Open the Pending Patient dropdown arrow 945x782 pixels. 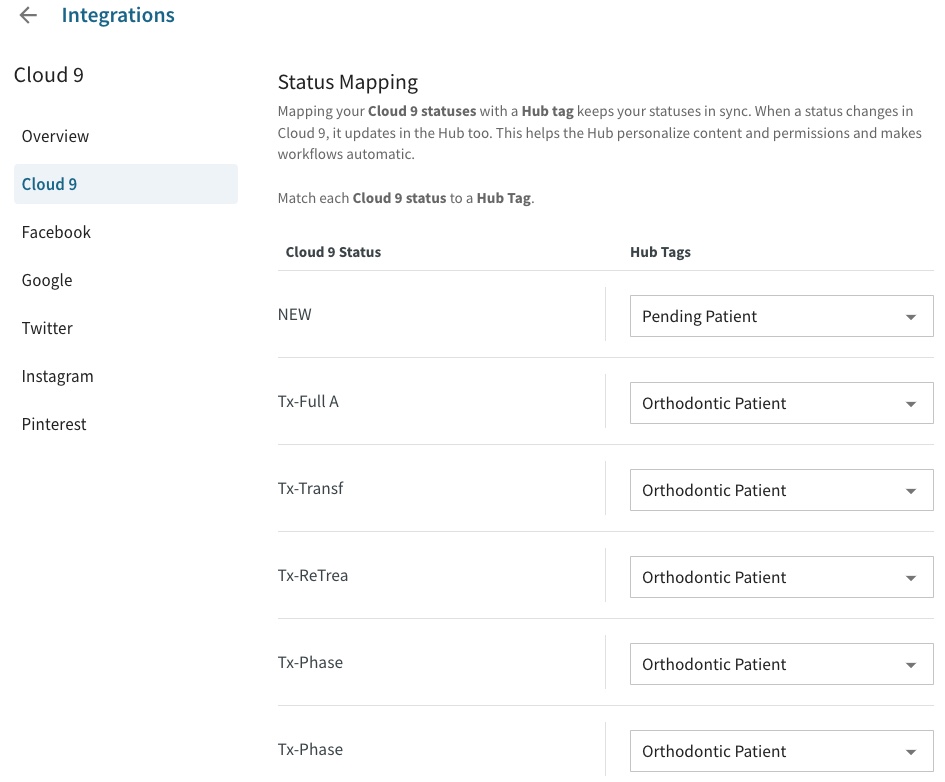click(911, 316)
